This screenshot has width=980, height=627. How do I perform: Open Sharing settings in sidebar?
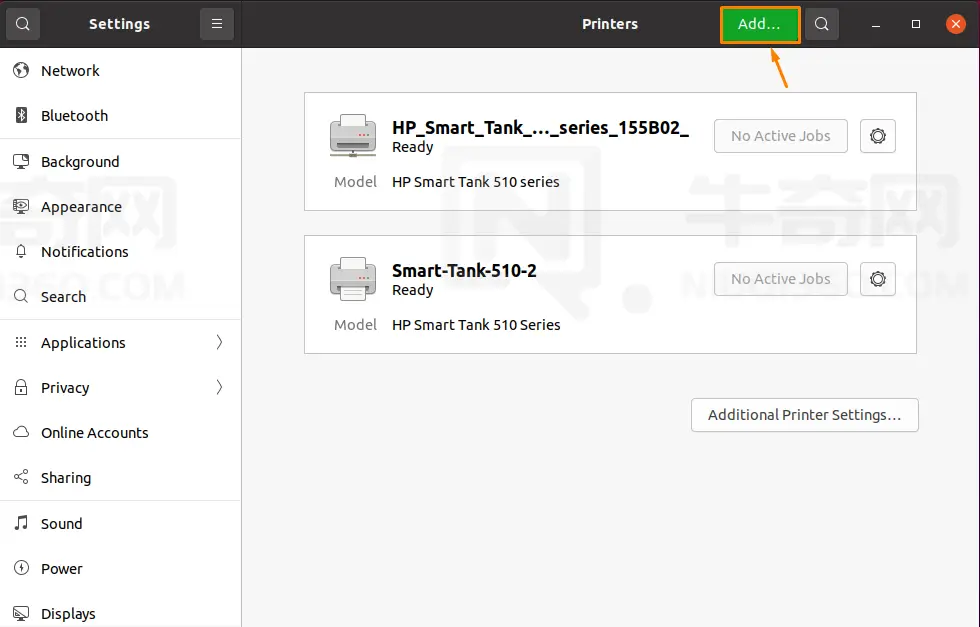pyautogui.click(x=120, y=478)
